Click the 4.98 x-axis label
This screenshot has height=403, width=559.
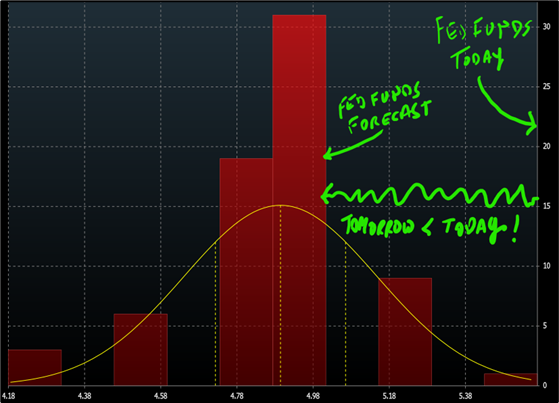(313, 396)
